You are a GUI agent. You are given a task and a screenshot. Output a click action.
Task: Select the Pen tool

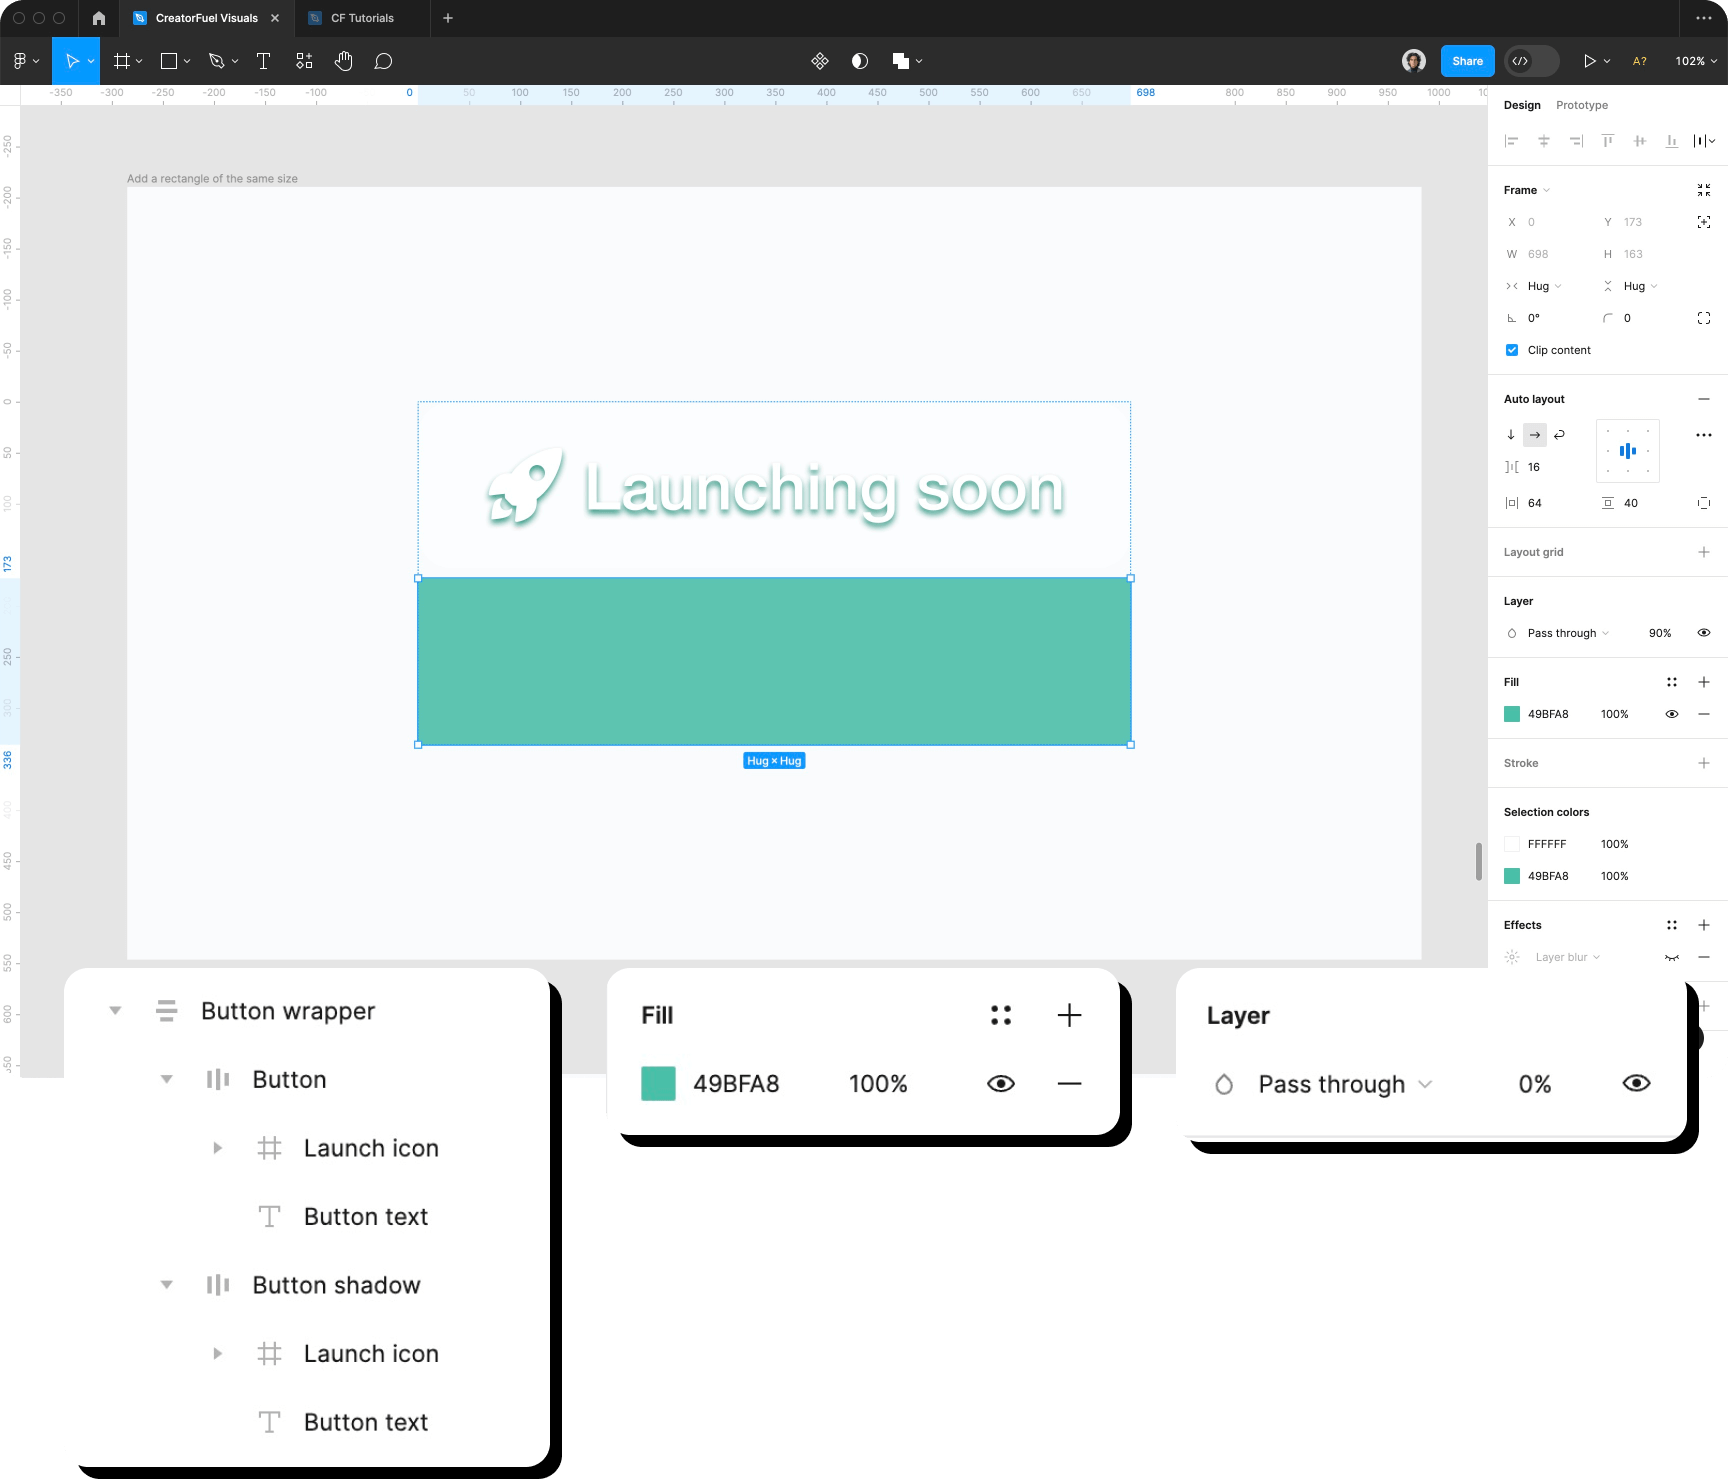(216, 60)
